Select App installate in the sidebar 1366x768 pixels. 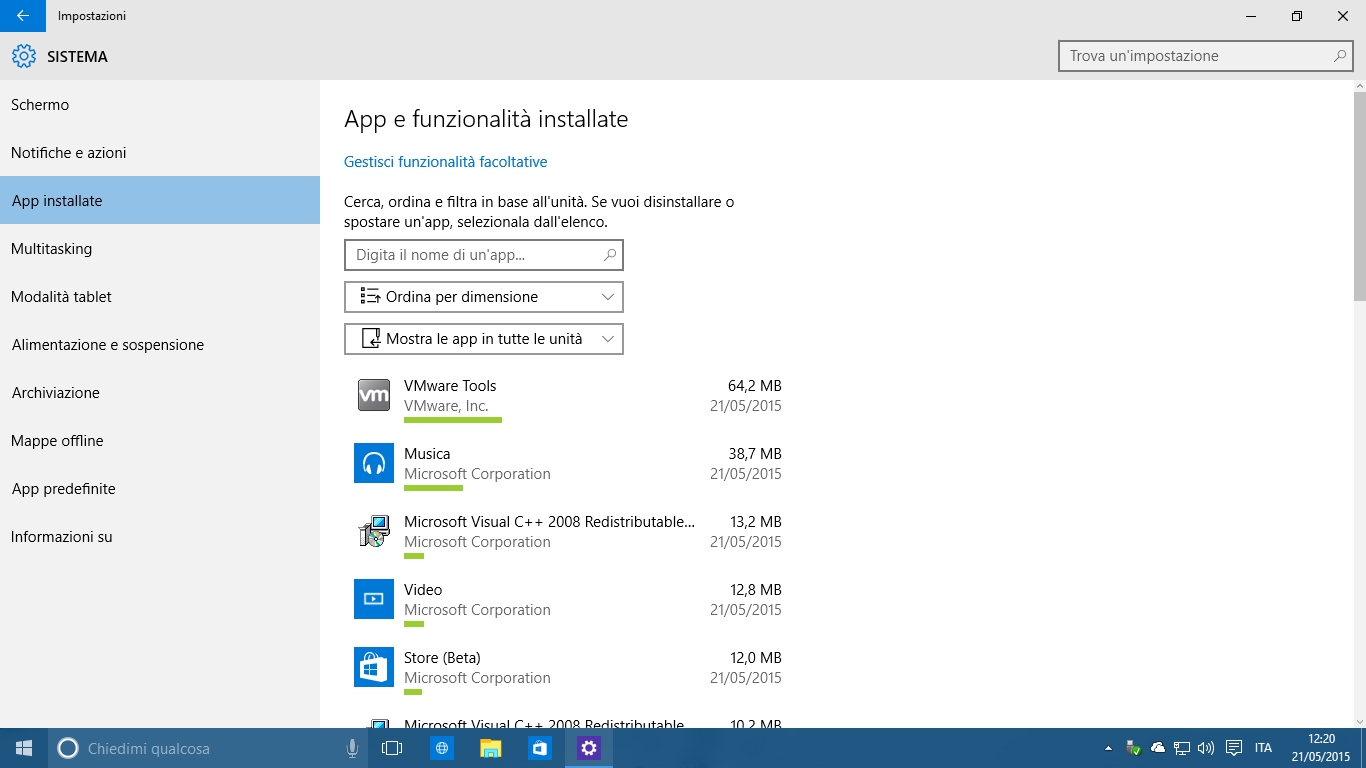(x=160, y=201)
